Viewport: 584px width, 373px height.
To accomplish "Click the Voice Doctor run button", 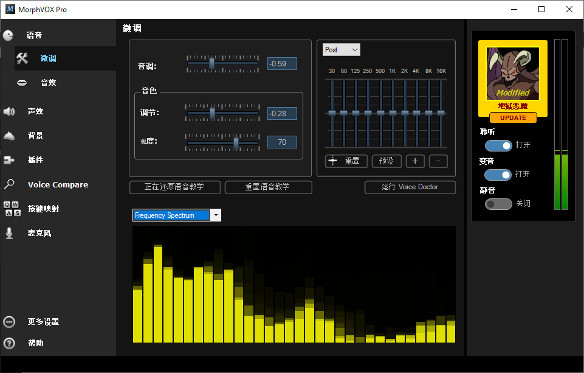I will pyautogui.click(x=410, y=187).
